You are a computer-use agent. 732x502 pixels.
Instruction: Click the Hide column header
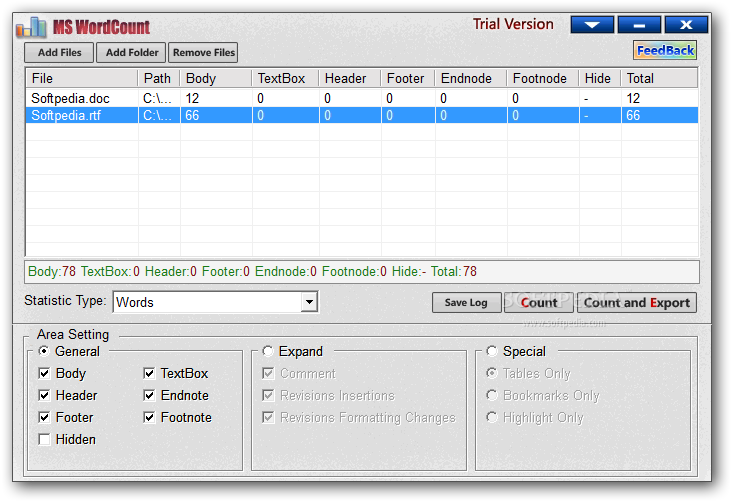tap(600, 78)
